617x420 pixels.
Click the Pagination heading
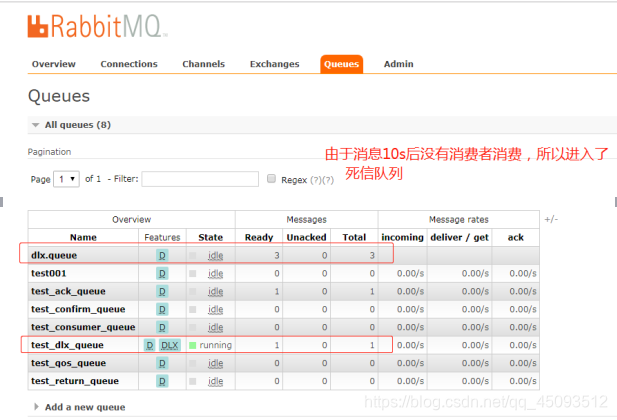click(49, 152)
